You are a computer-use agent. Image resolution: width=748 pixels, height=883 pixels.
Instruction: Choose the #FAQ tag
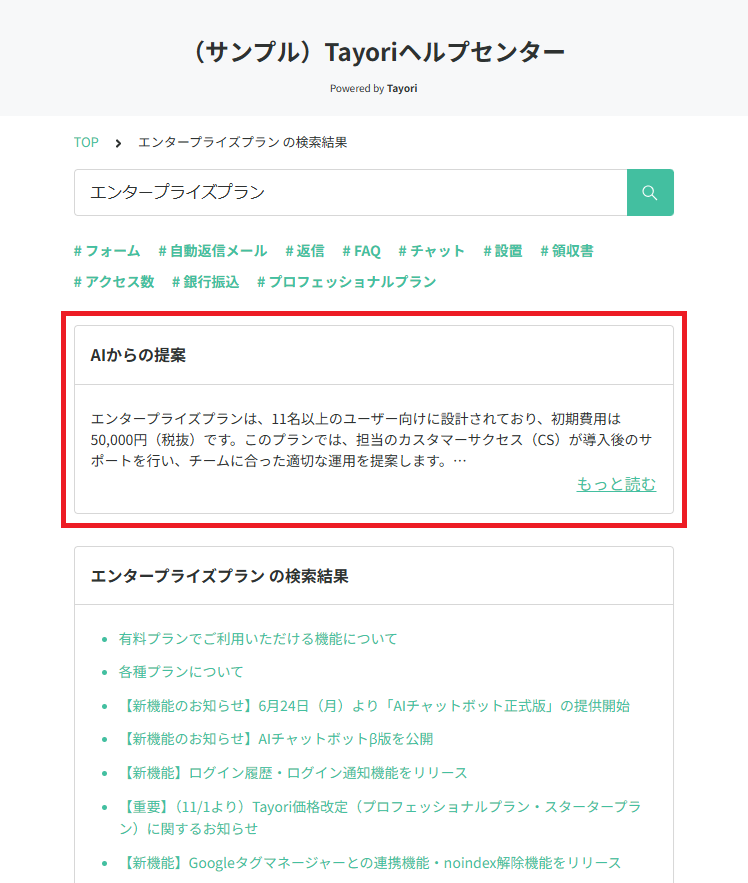(361, 251)
